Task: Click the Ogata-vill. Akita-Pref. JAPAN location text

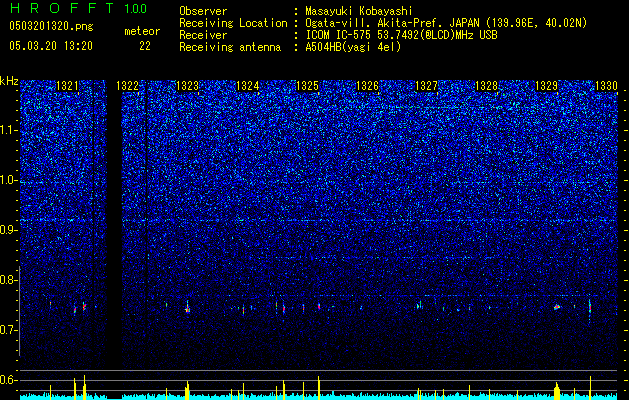Action: coord(445,23)
